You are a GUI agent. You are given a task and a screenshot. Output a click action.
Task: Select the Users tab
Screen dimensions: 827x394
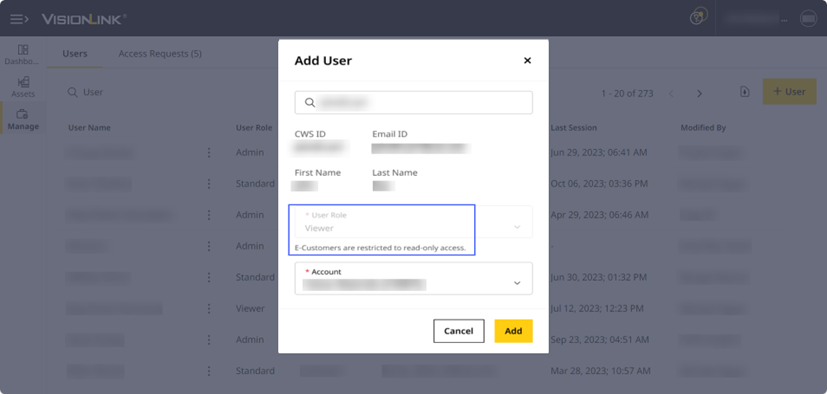(x=75, y=54)
